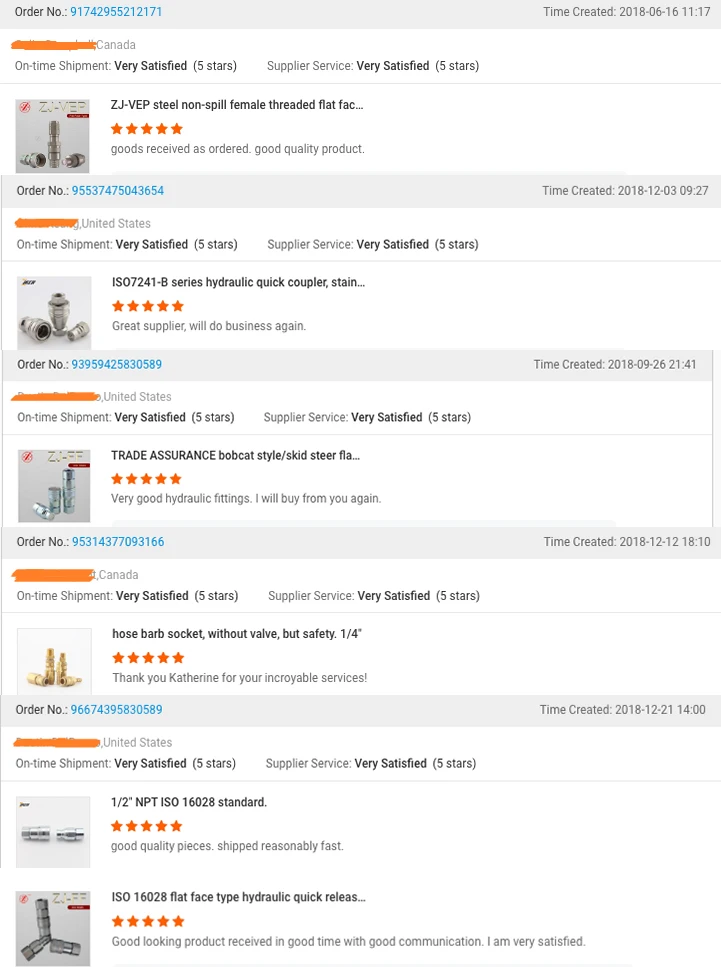The height and width of the screenshot is (967, 721).
Task: Click bobcat style skid steer product image
Action: 54,485
